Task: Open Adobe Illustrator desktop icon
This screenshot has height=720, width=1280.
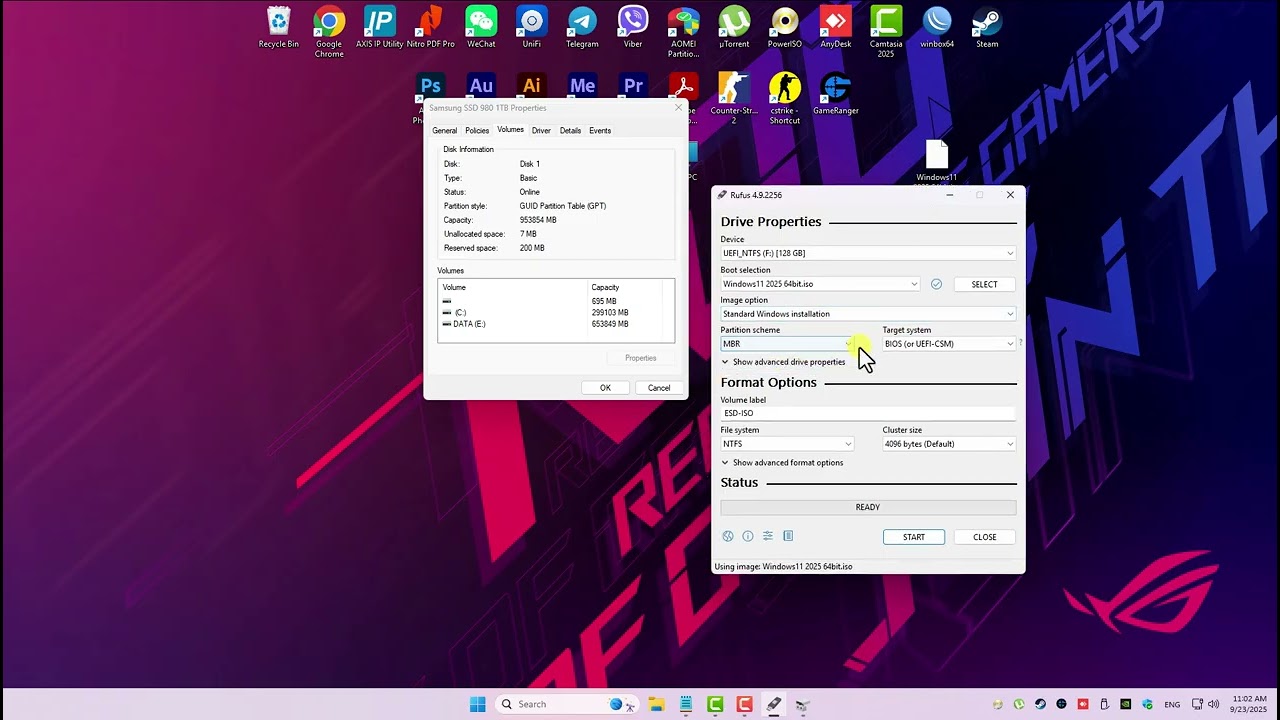Action: (532, 87)
